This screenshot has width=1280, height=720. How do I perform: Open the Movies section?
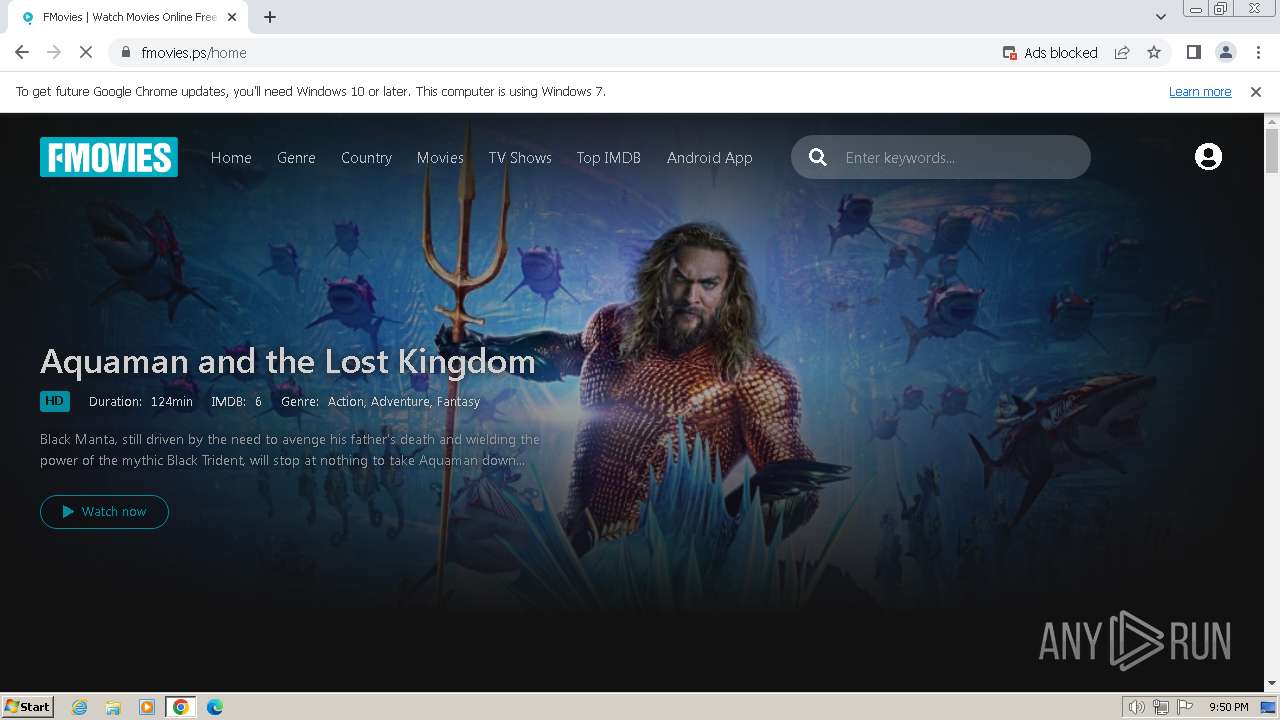click(440, 157)
